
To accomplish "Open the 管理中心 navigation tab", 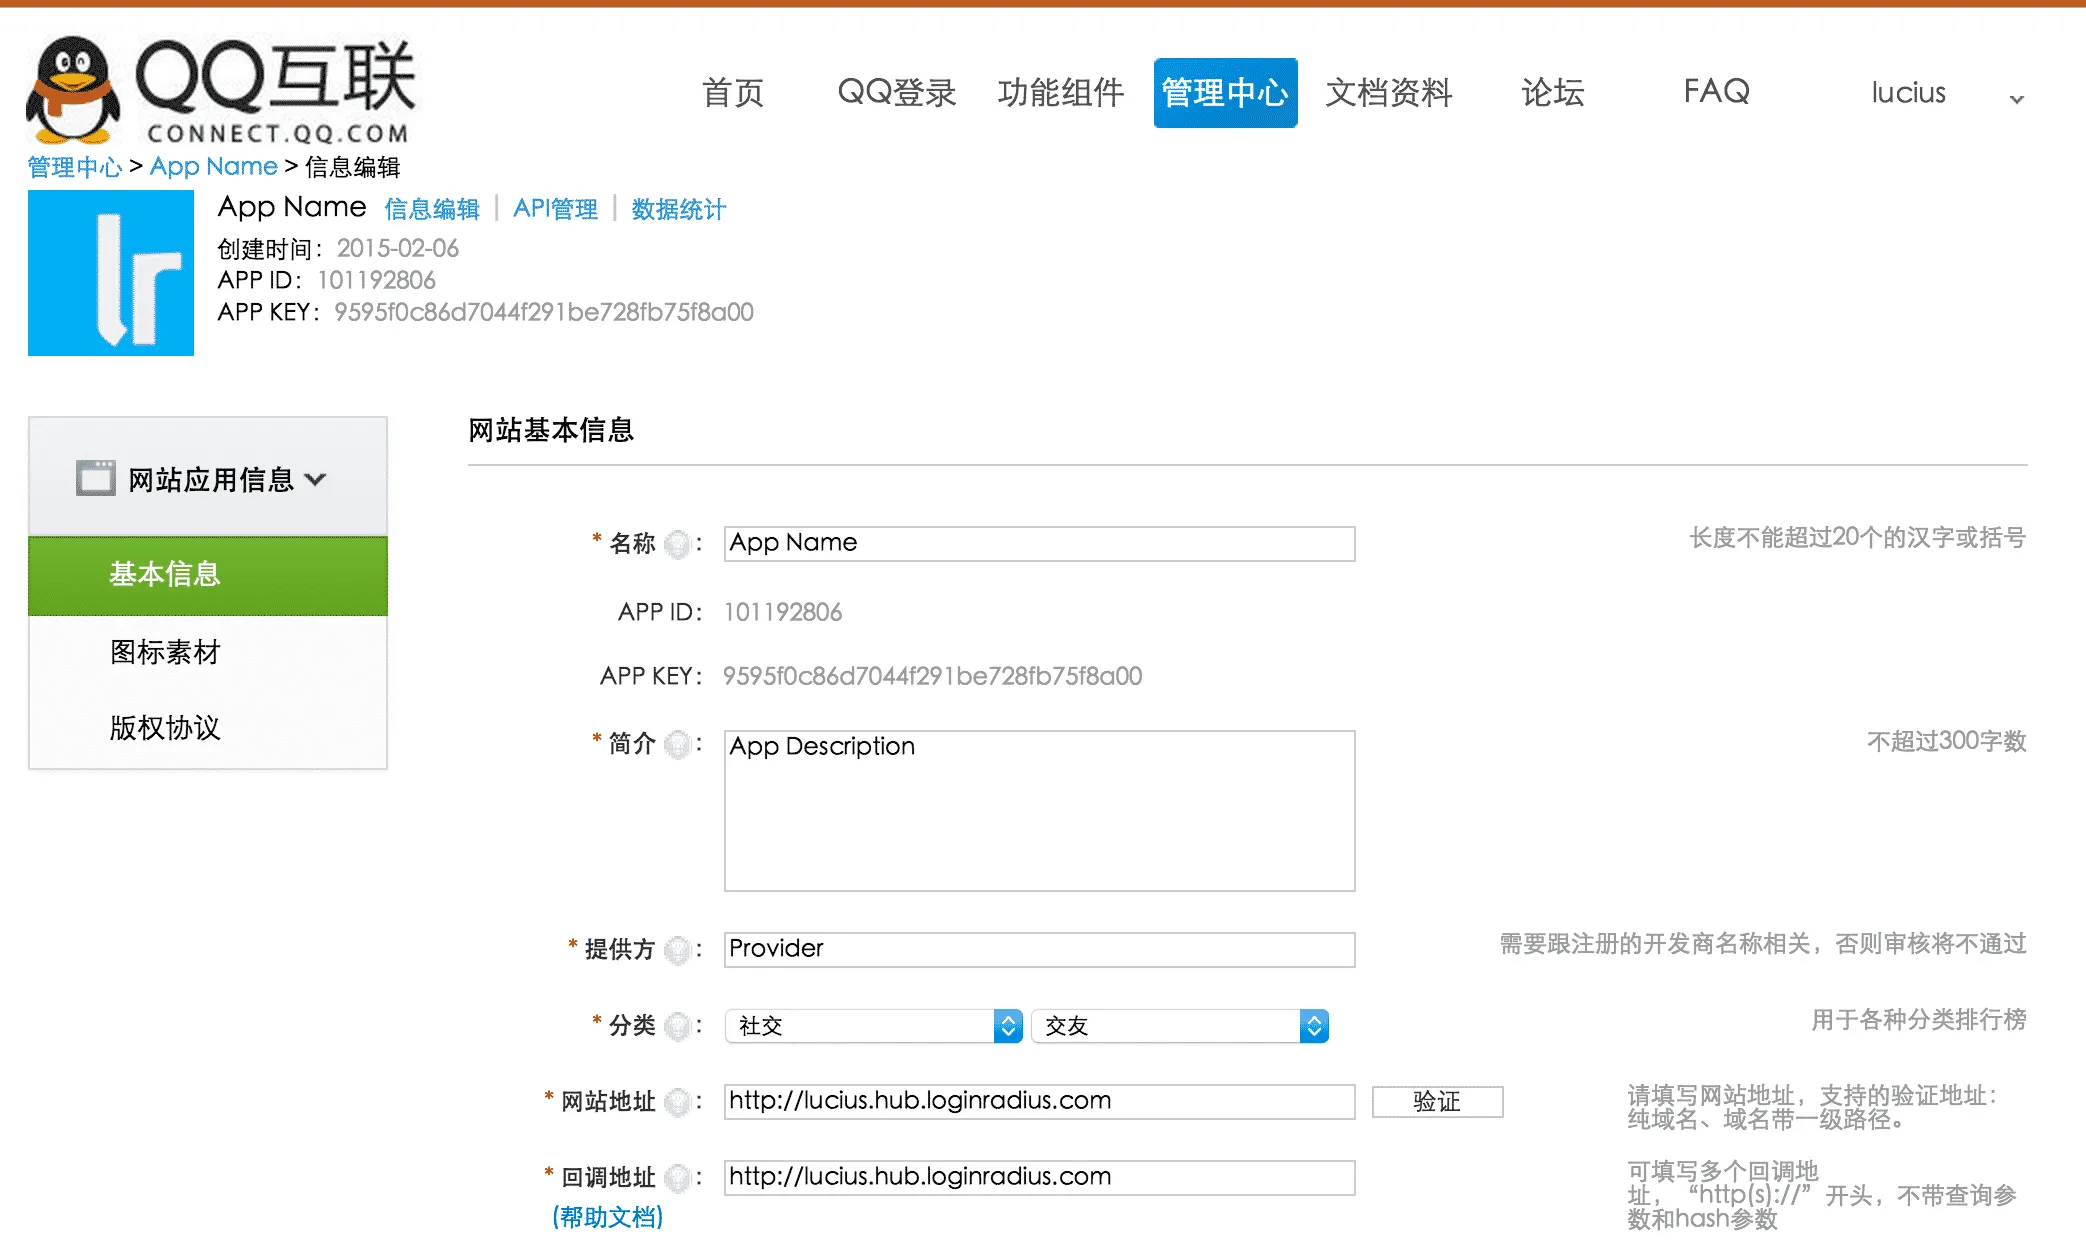I will coord(1225,93).
